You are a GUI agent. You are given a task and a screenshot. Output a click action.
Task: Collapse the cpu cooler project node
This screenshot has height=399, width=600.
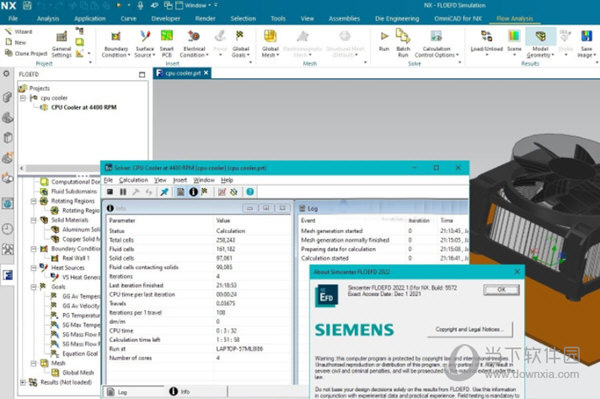pyautogui.click(x=23, y=98)
